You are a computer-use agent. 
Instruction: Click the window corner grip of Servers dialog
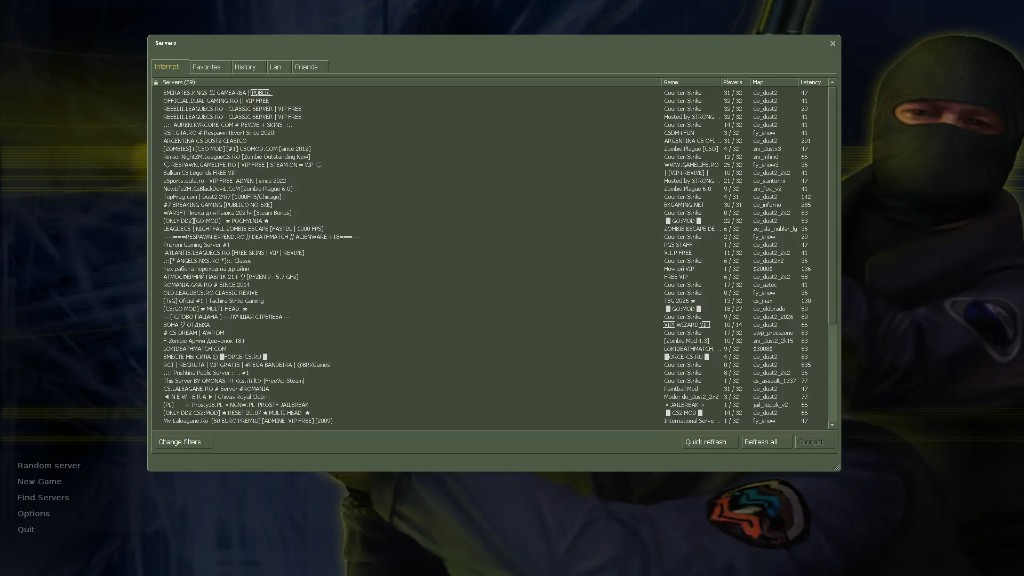tap(837, 467)
